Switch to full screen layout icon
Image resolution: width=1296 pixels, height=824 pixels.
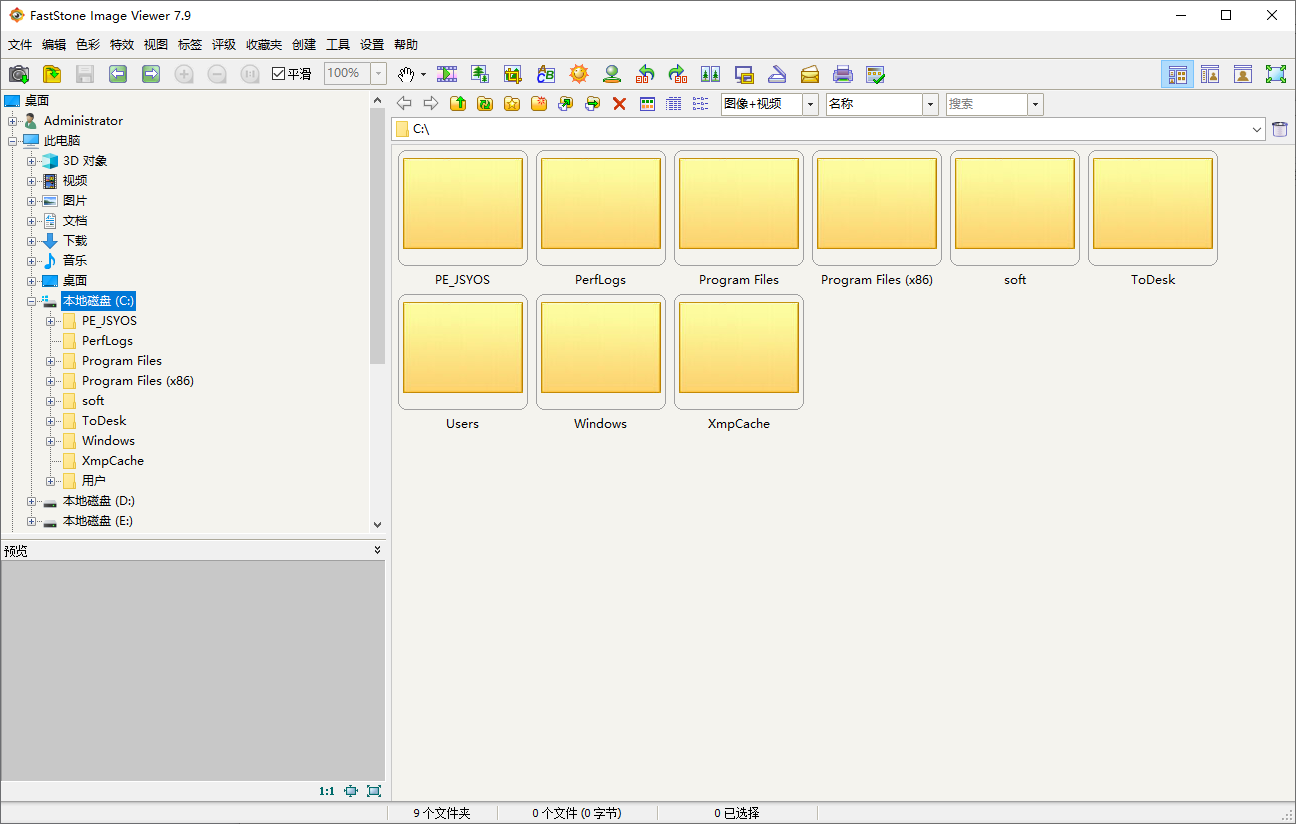[1275, 74]
